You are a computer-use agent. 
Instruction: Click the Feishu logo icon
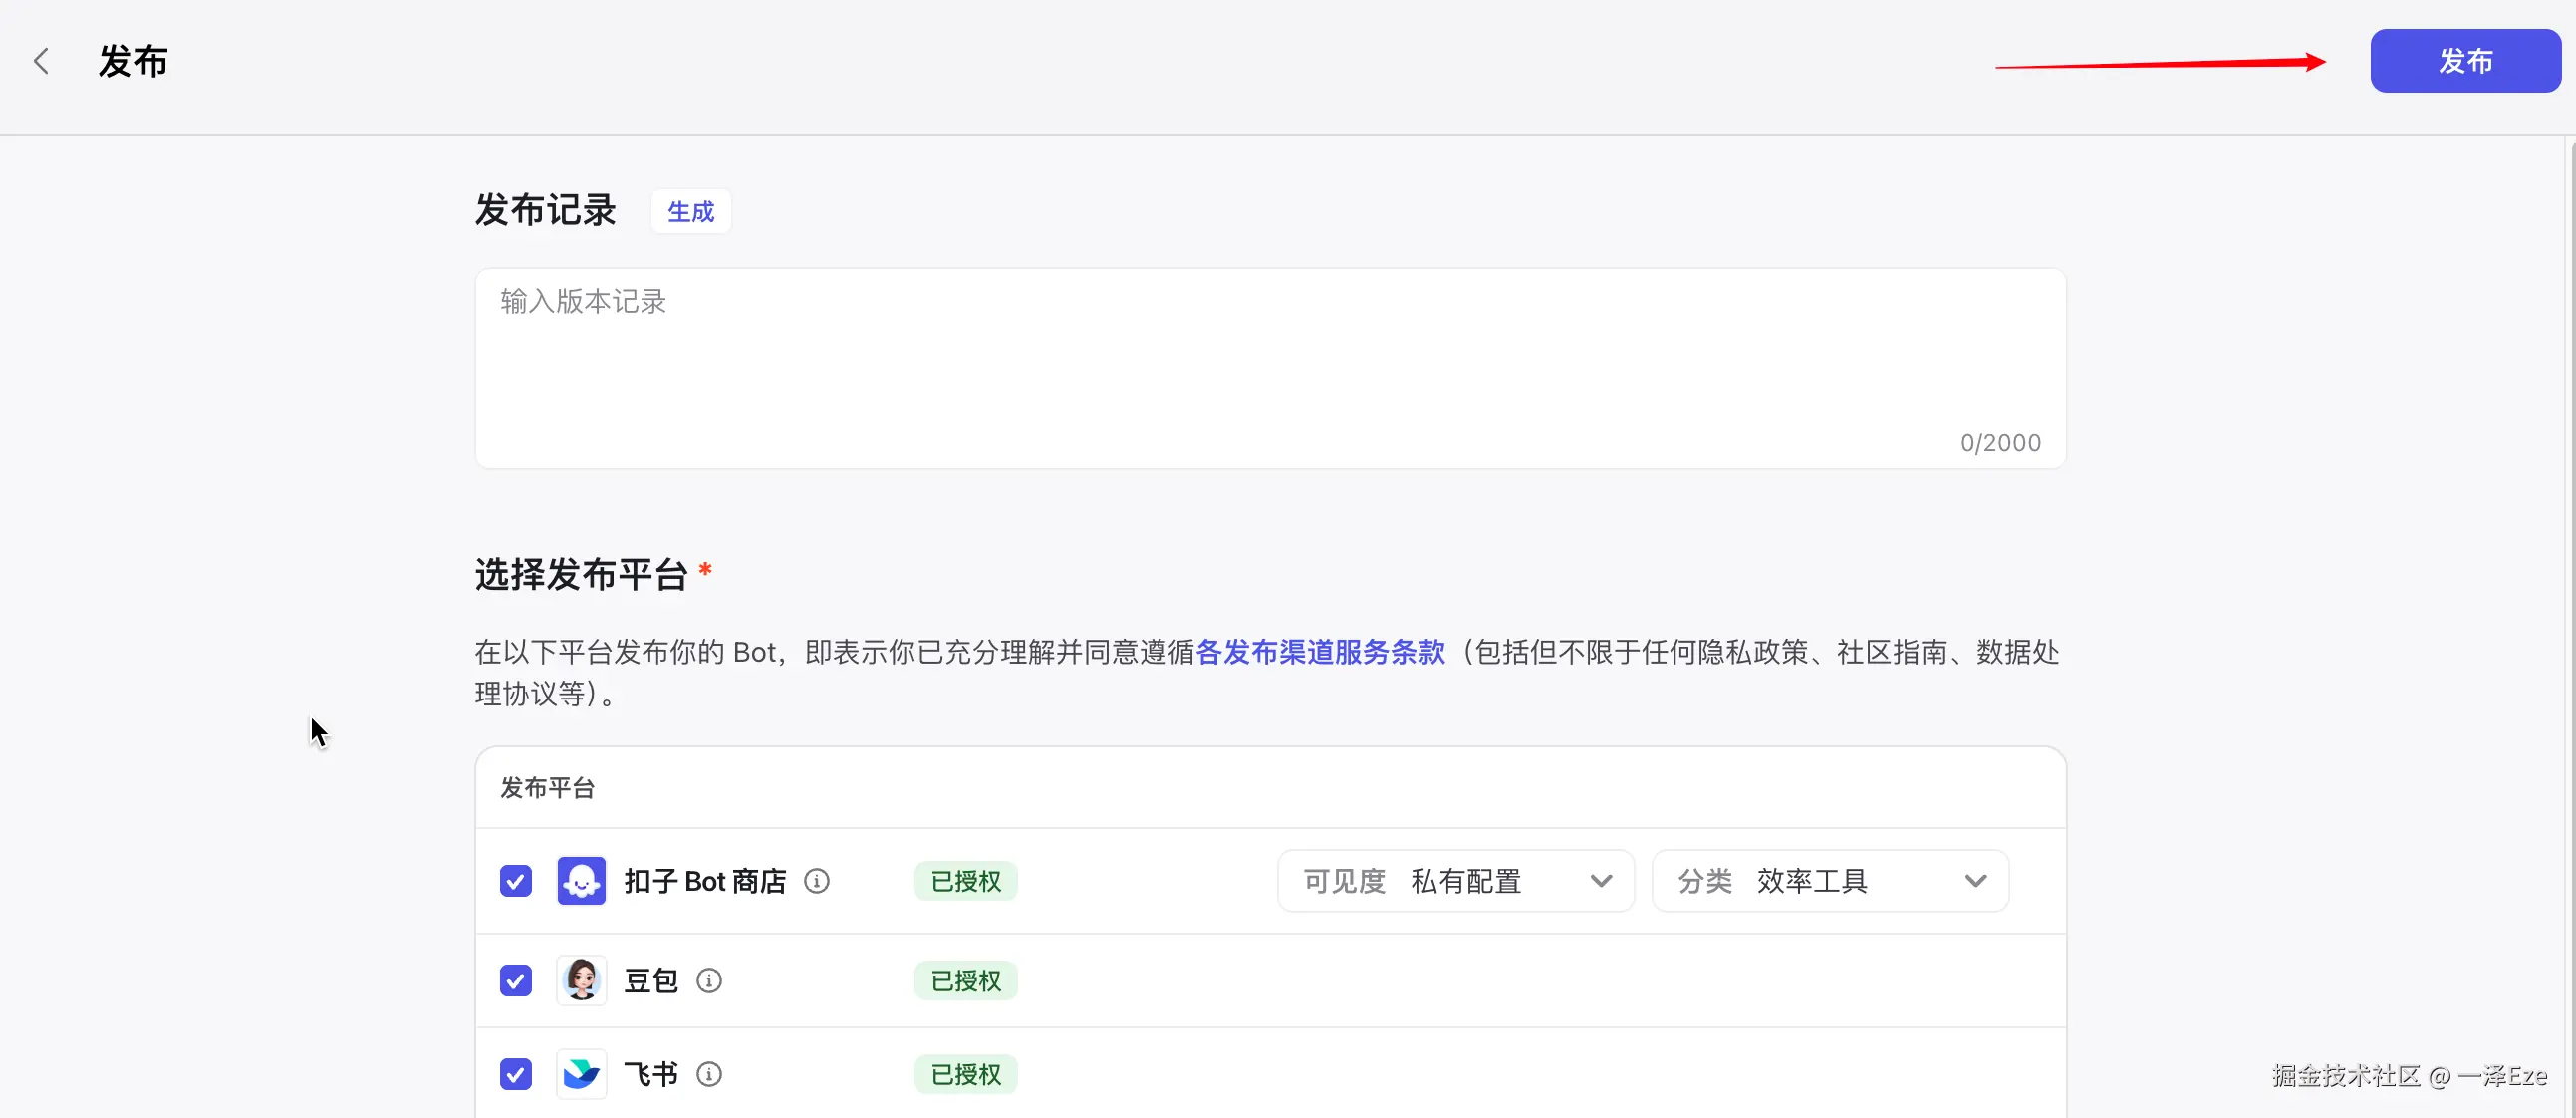click(x=581, y=1074)
